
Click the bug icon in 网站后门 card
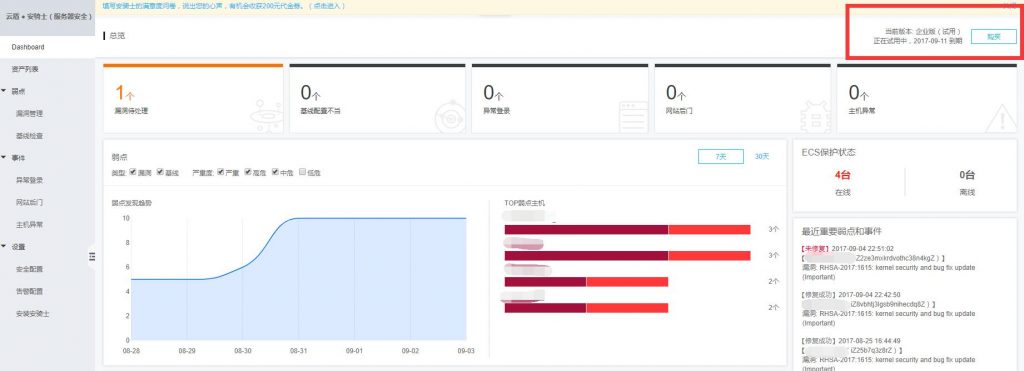(x=815, y=115)
